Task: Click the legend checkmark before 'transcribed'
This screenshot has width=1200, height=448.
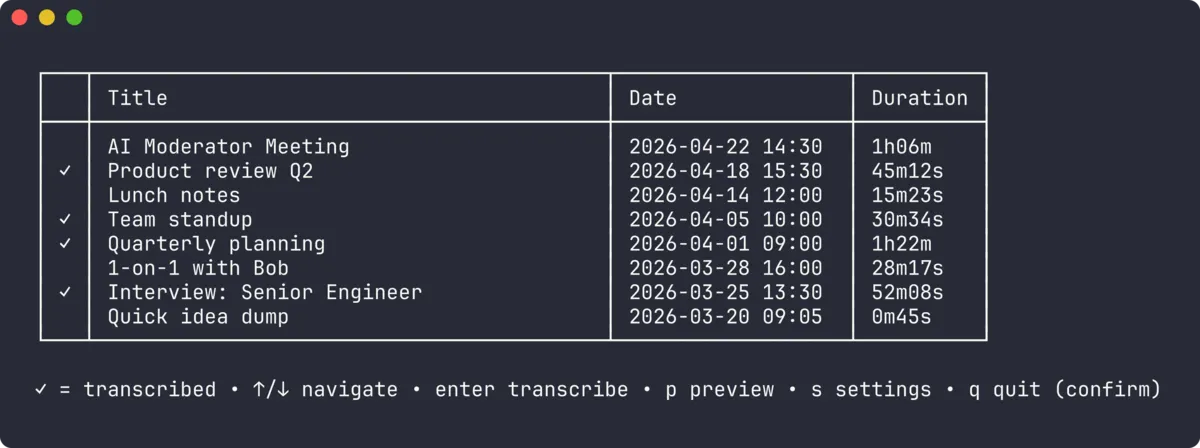Action: coord(41,390)
